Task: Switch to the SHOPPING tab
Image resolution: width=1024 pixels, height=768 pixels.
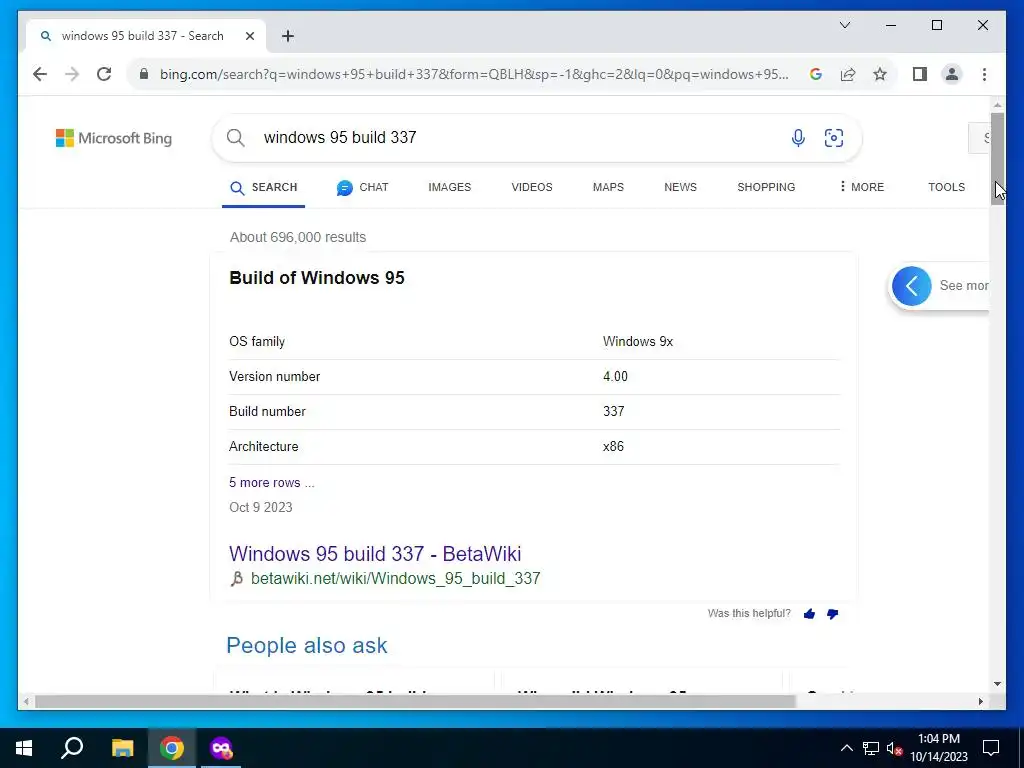Action: pos(766,187)
